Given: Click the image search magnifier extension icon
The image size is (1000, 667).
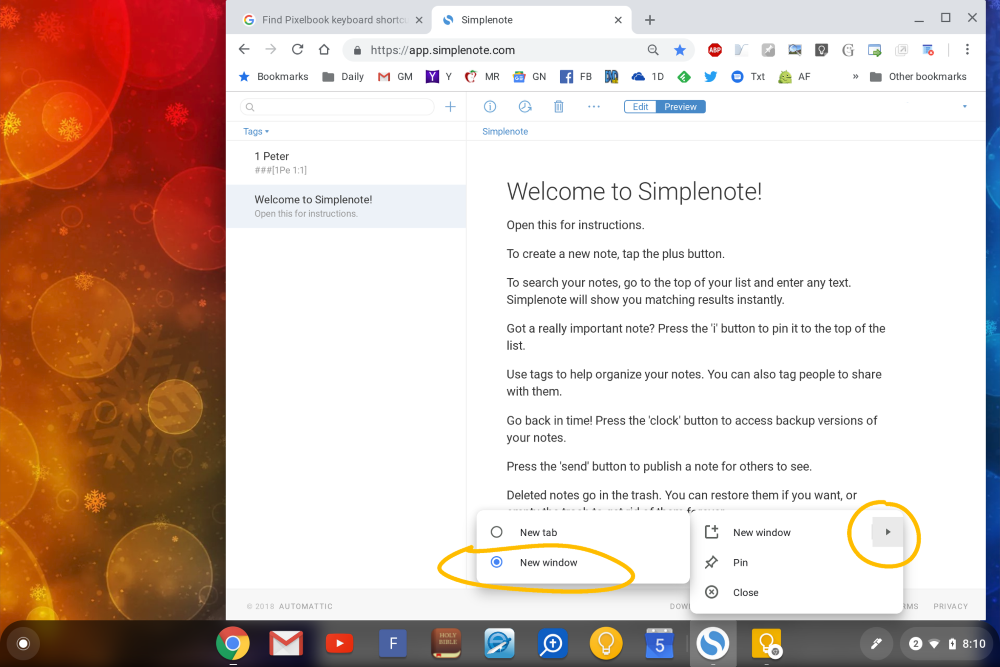Looking at the screenshot, I should 795,50.
